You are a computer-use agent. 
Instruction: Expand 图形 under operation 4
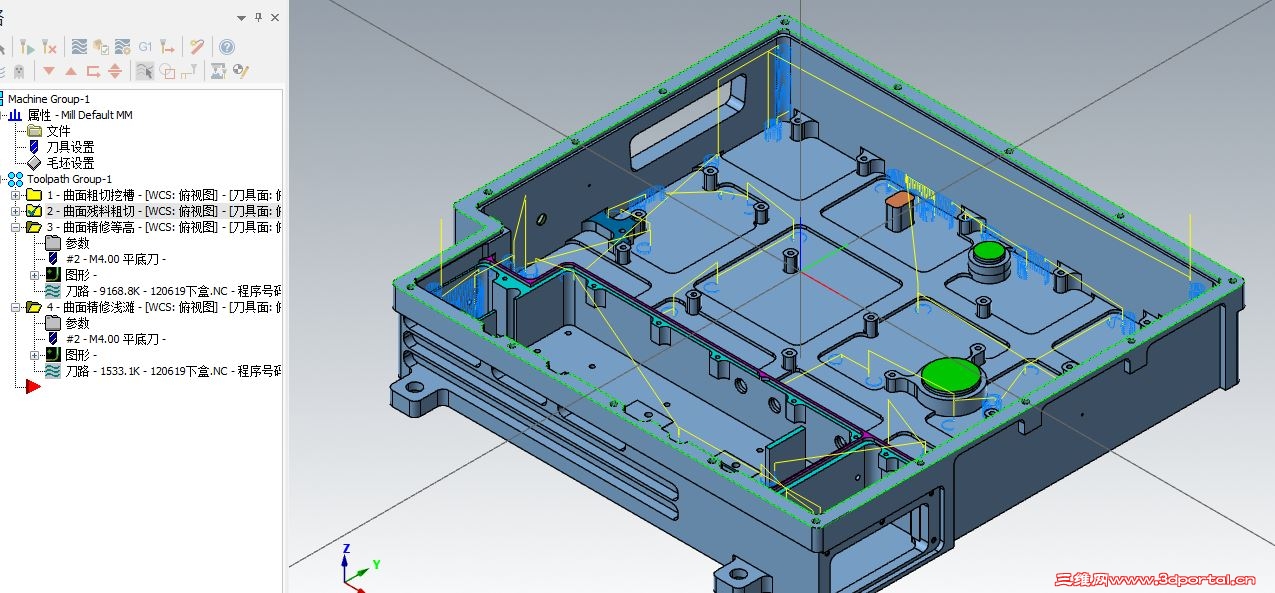pos(35,355)
